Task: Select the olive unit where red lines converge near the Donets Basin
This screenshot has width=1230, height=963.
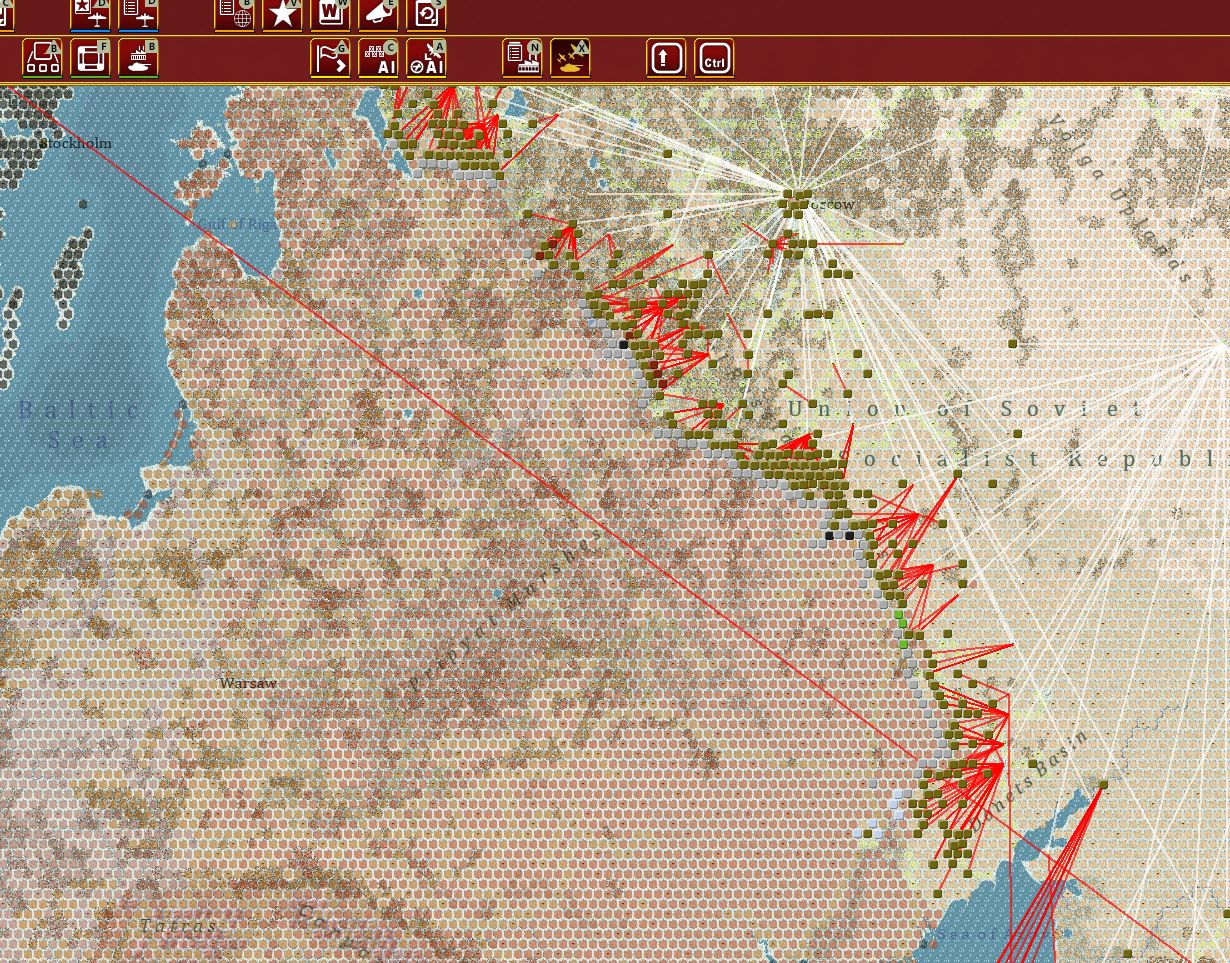Action: [1103, 785]
